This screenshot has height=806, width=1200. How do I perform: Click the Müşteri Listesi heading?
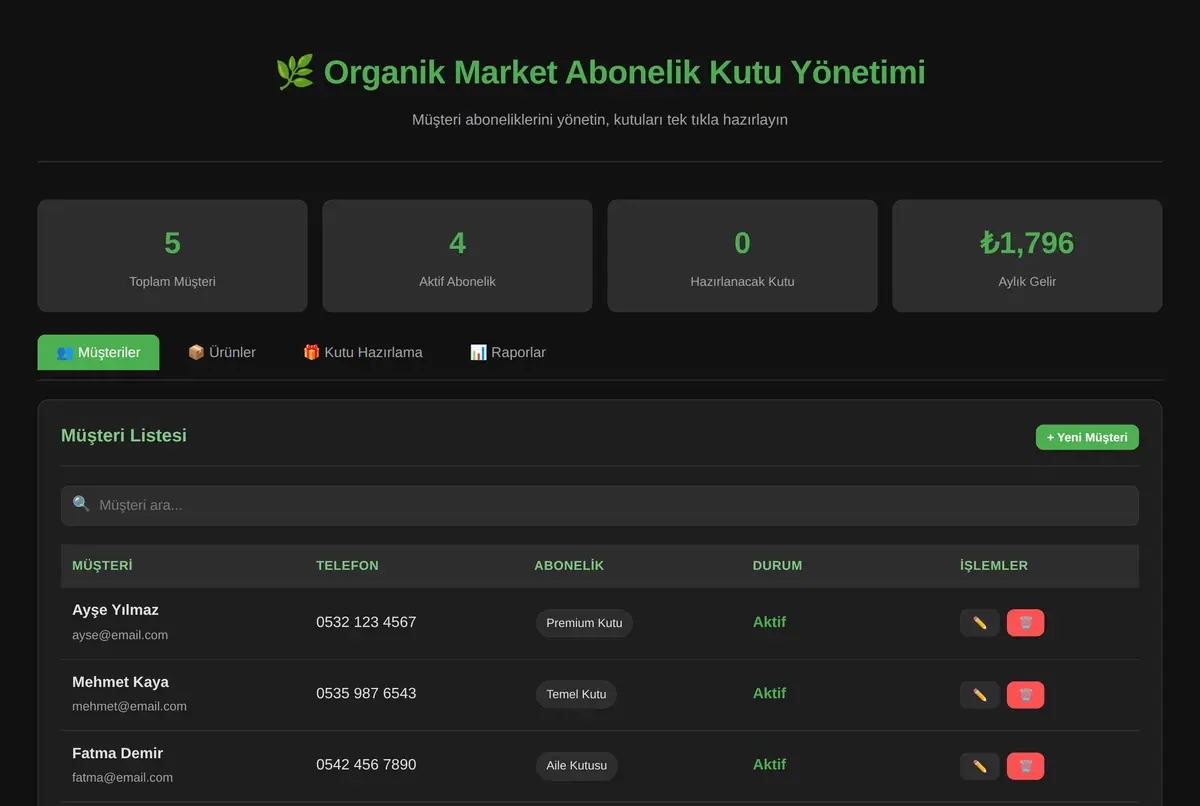[124, 435]
